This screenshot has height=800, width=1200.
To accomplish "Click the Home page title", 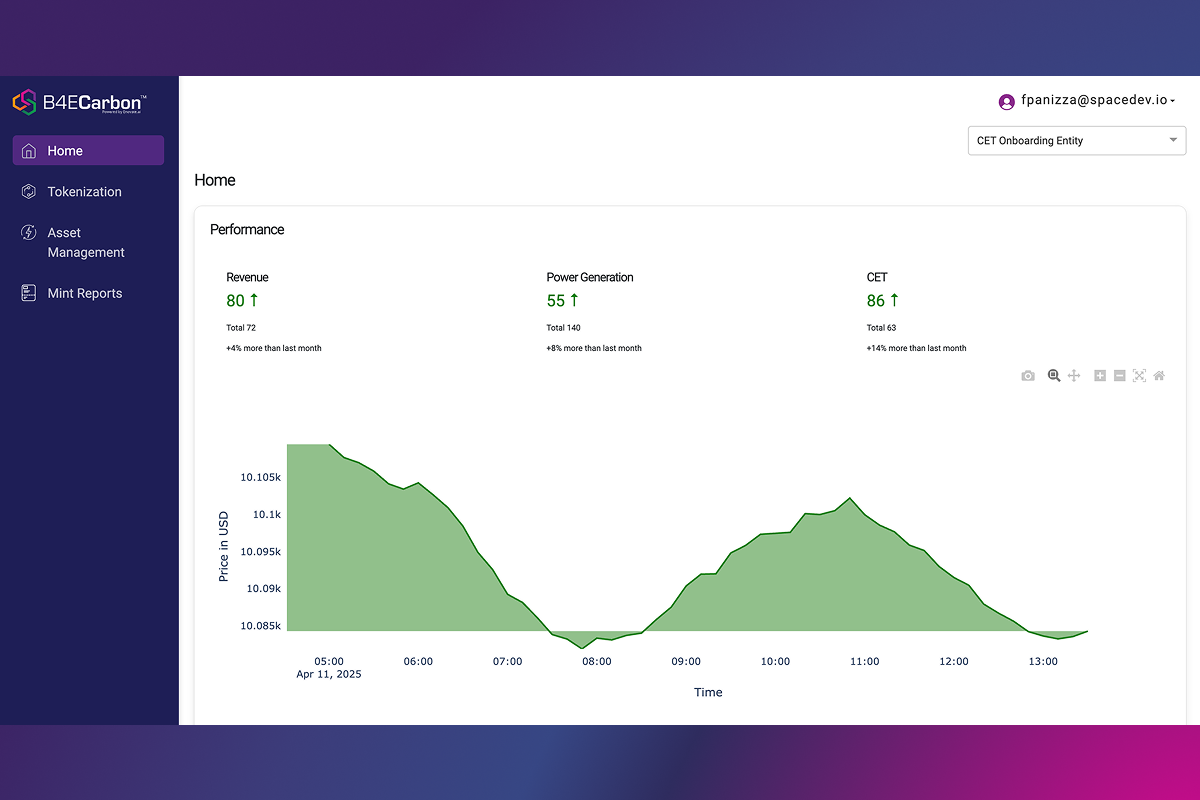I will (215, 181).
